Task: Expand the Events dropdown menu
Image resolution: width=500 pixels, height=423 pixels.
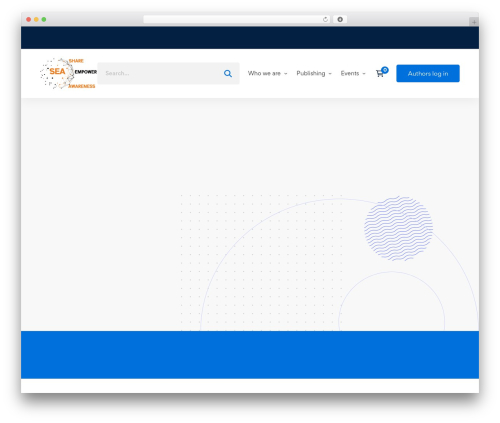Action: (353, 73)
